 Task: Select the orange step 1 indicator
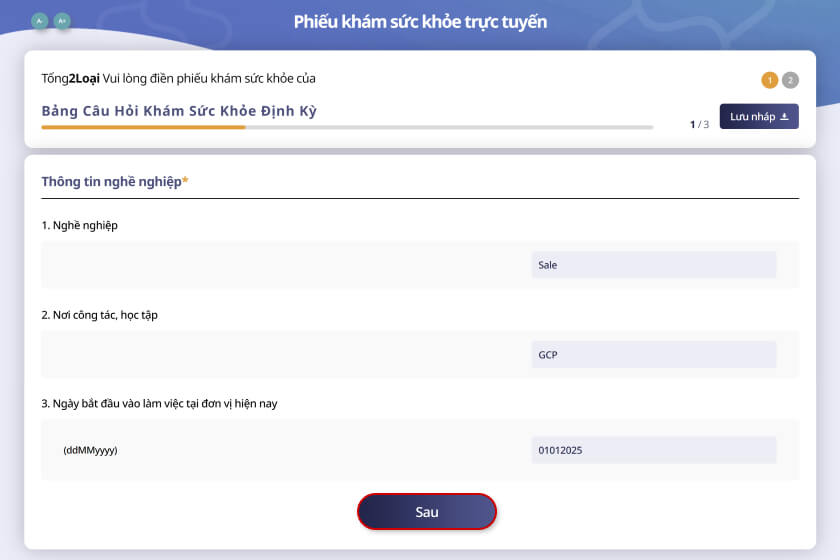[770, 80]
